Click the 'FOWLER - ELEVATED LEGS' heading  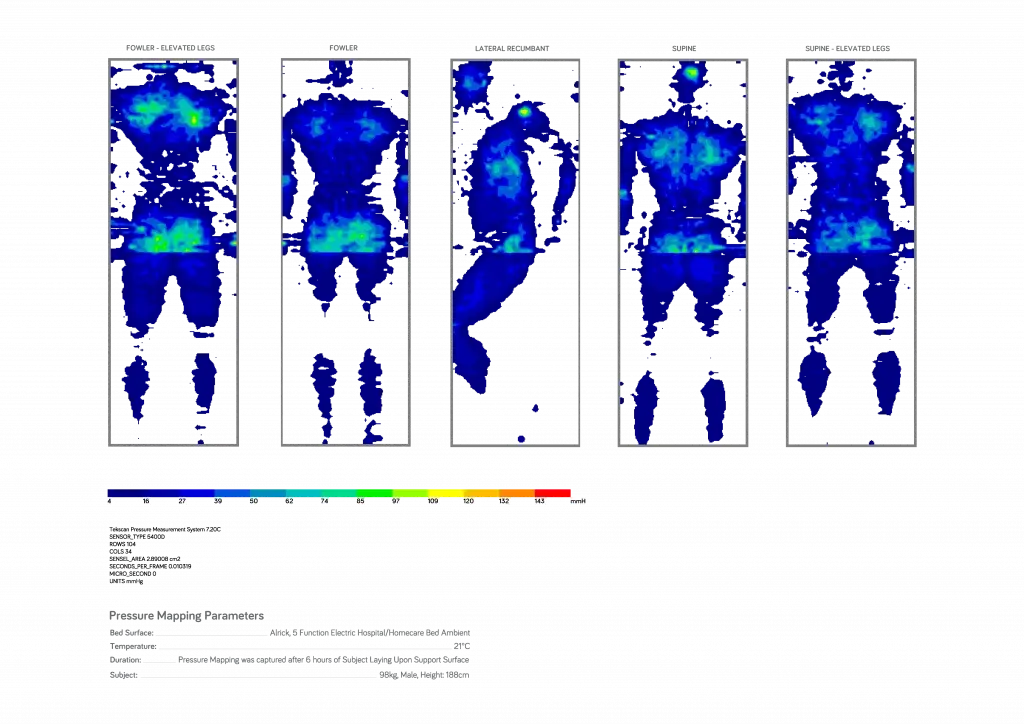tap(170, 48)
